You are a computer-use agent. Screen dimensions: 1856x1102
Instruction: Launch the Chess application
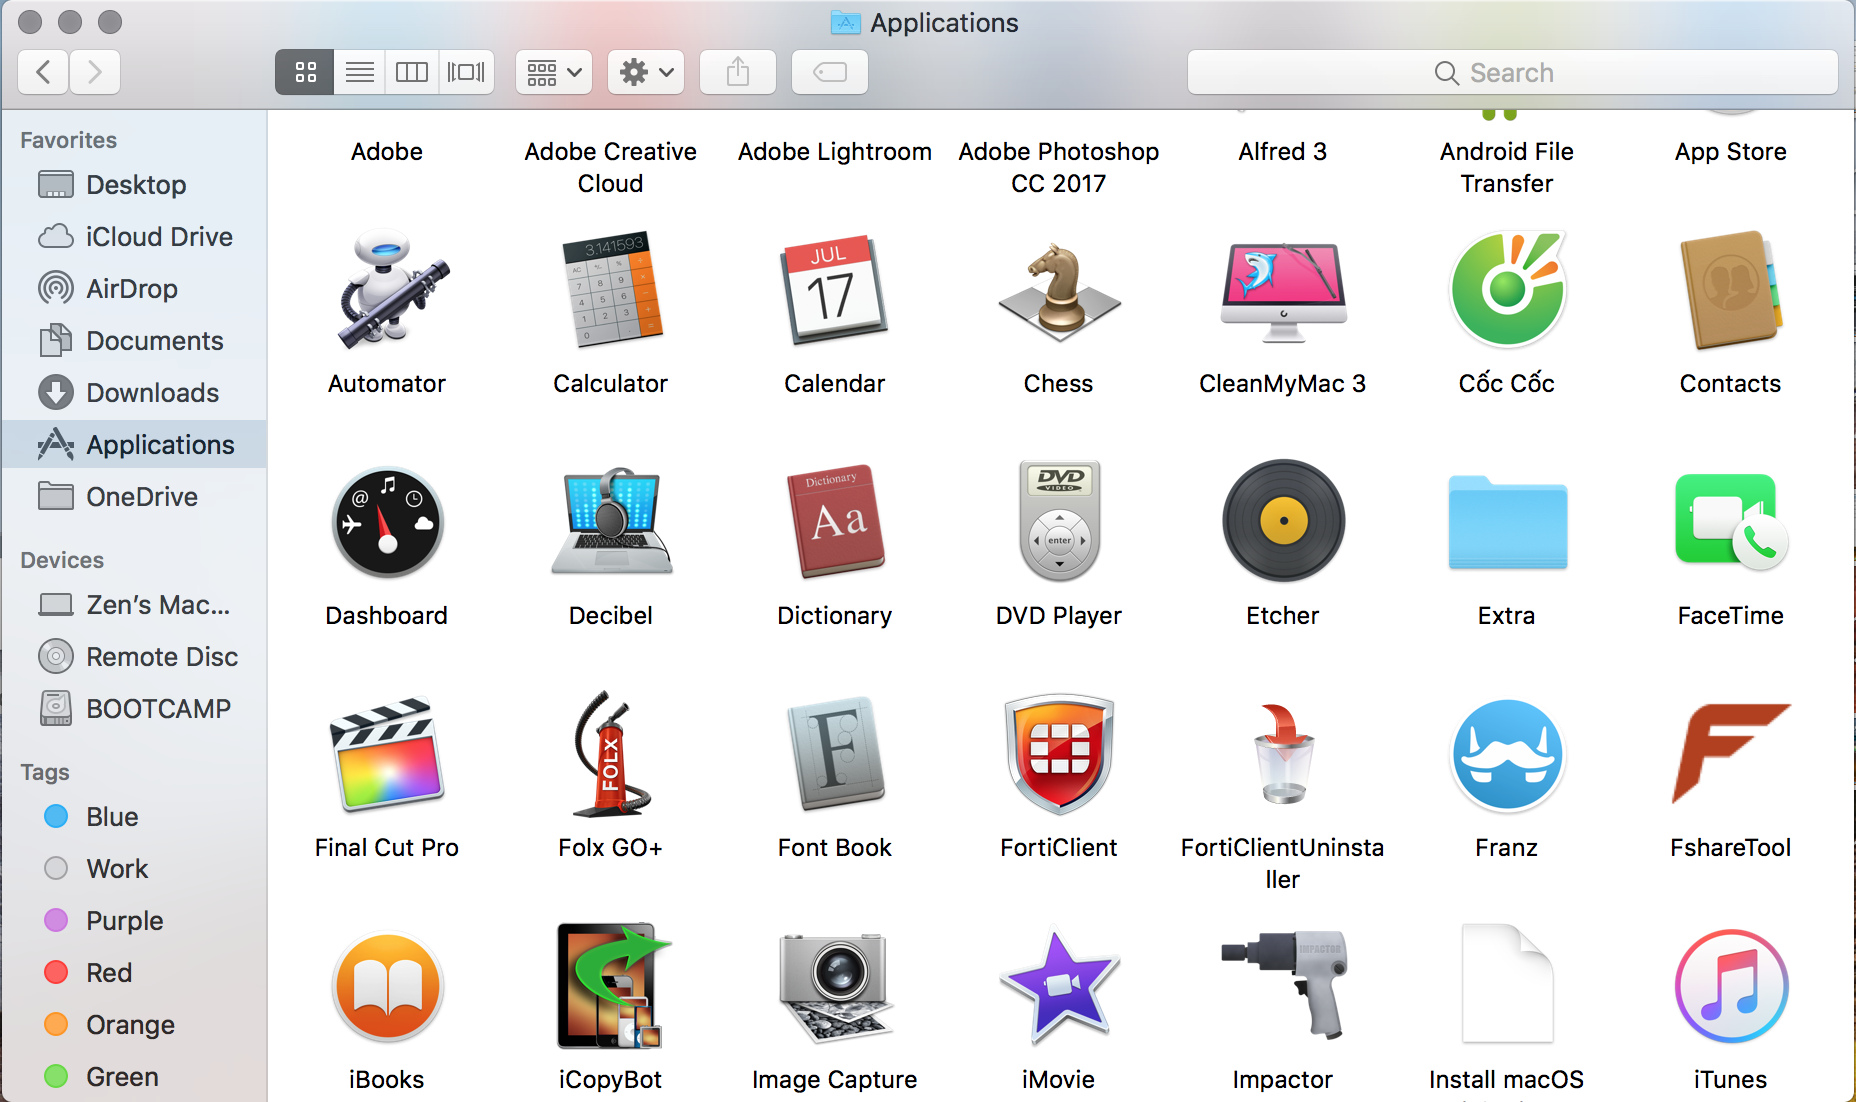[x=1058, y=292]
